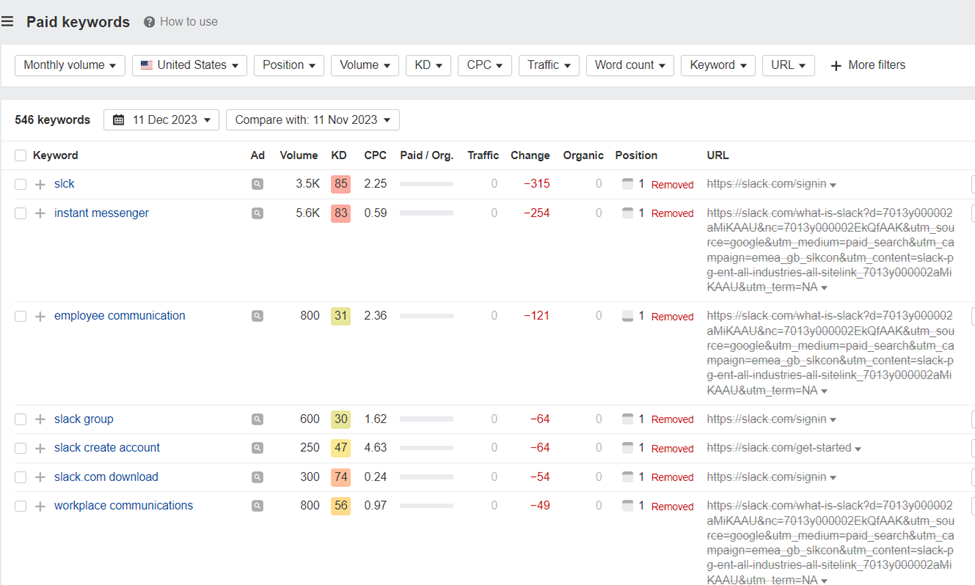Viewport: 975px width, 585px height.
Task: Click the SERP position icon in employee communication row
Action: [627, 316]
